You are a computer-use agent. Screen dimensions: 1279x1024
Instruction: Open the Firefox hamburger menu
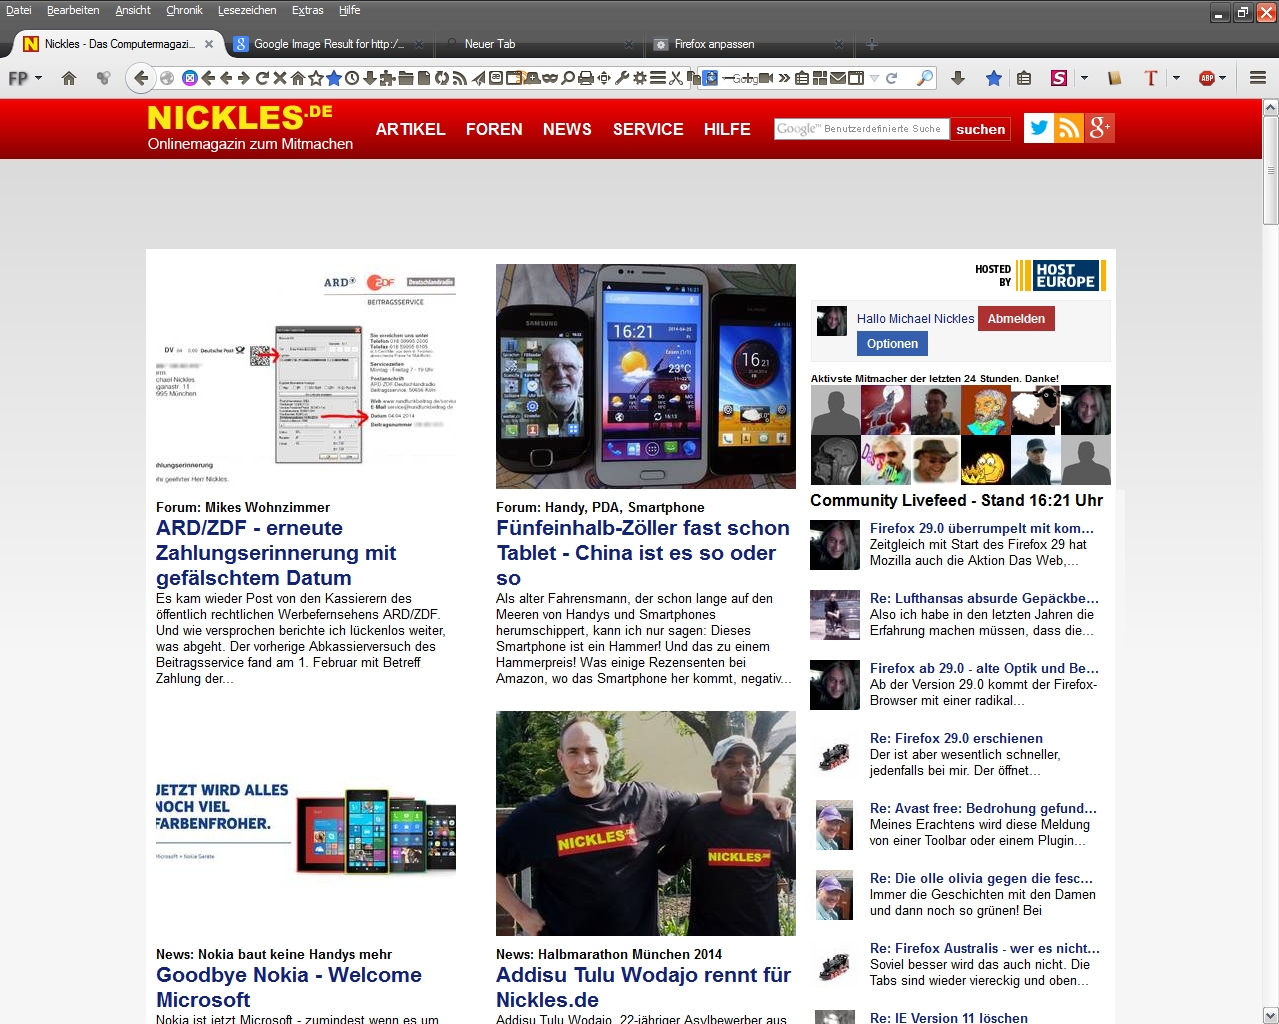pyautogui.click(x=1258, y=78)
